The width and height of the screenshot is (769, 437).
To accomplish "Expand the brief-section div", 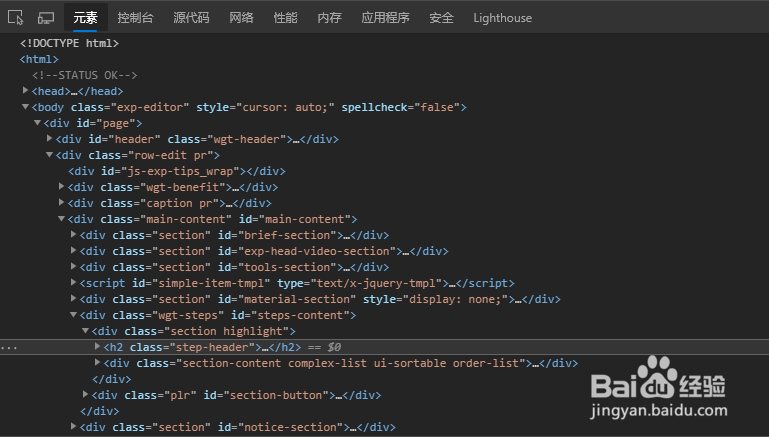I will click(74, 235).
